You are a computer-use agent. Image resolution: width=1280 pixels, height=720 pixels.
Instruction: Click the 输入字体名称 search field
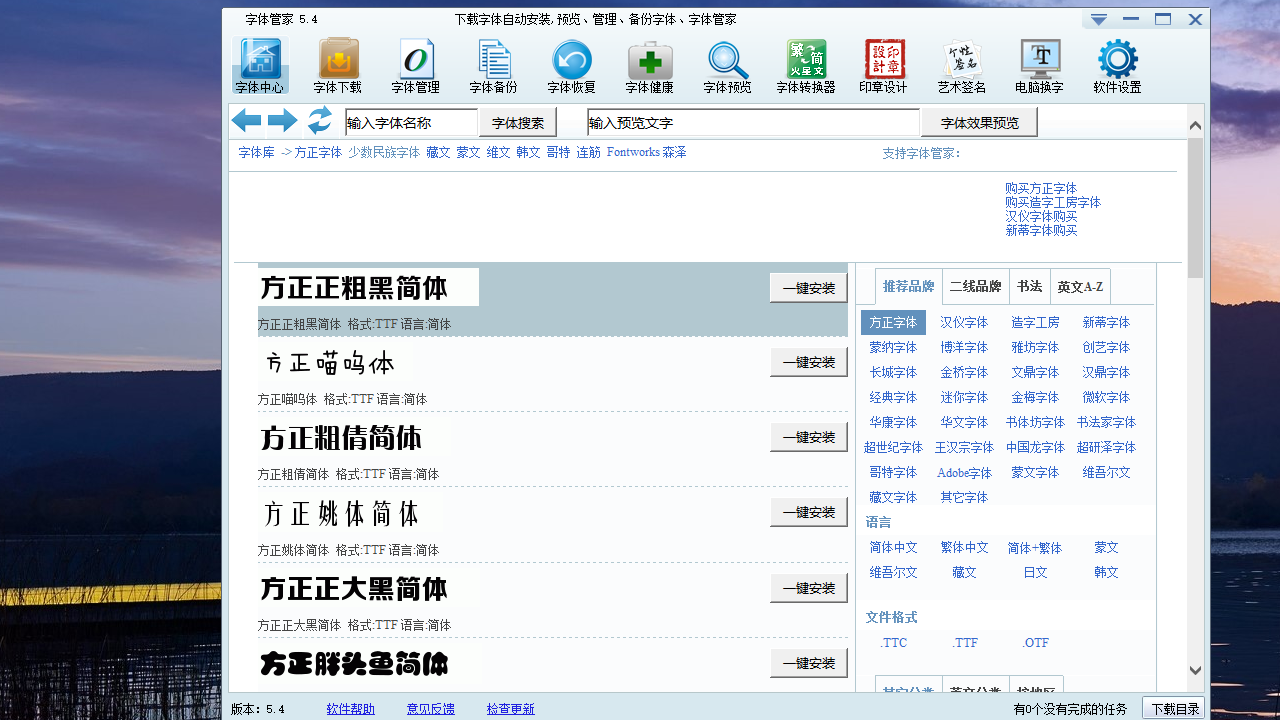411,123
